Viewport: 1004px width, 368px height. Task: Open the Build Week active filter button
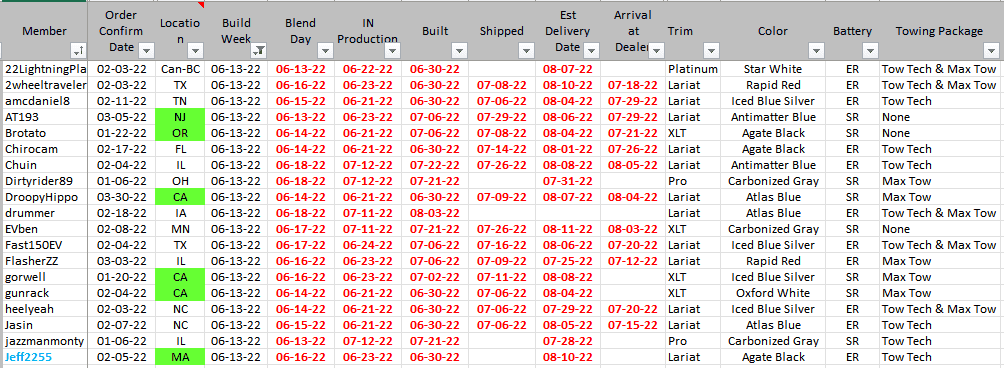pos(260,51)
